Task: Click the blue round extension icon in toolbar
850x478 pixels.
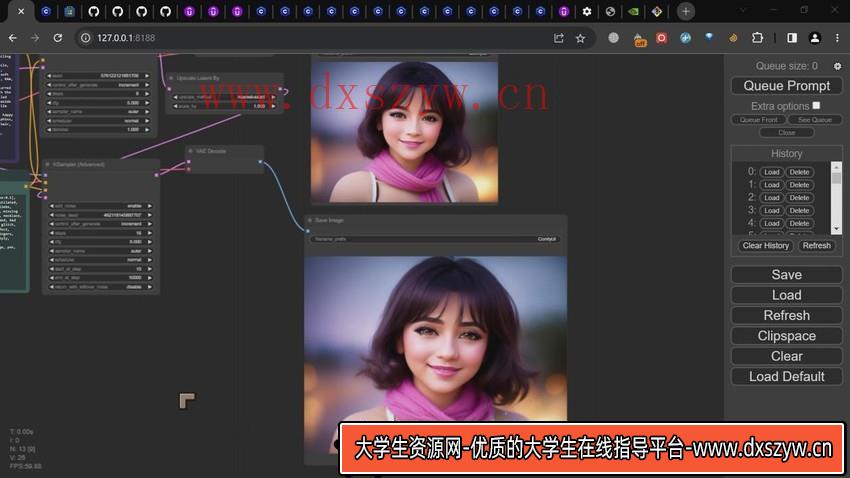Action: (x=685, y=38)
